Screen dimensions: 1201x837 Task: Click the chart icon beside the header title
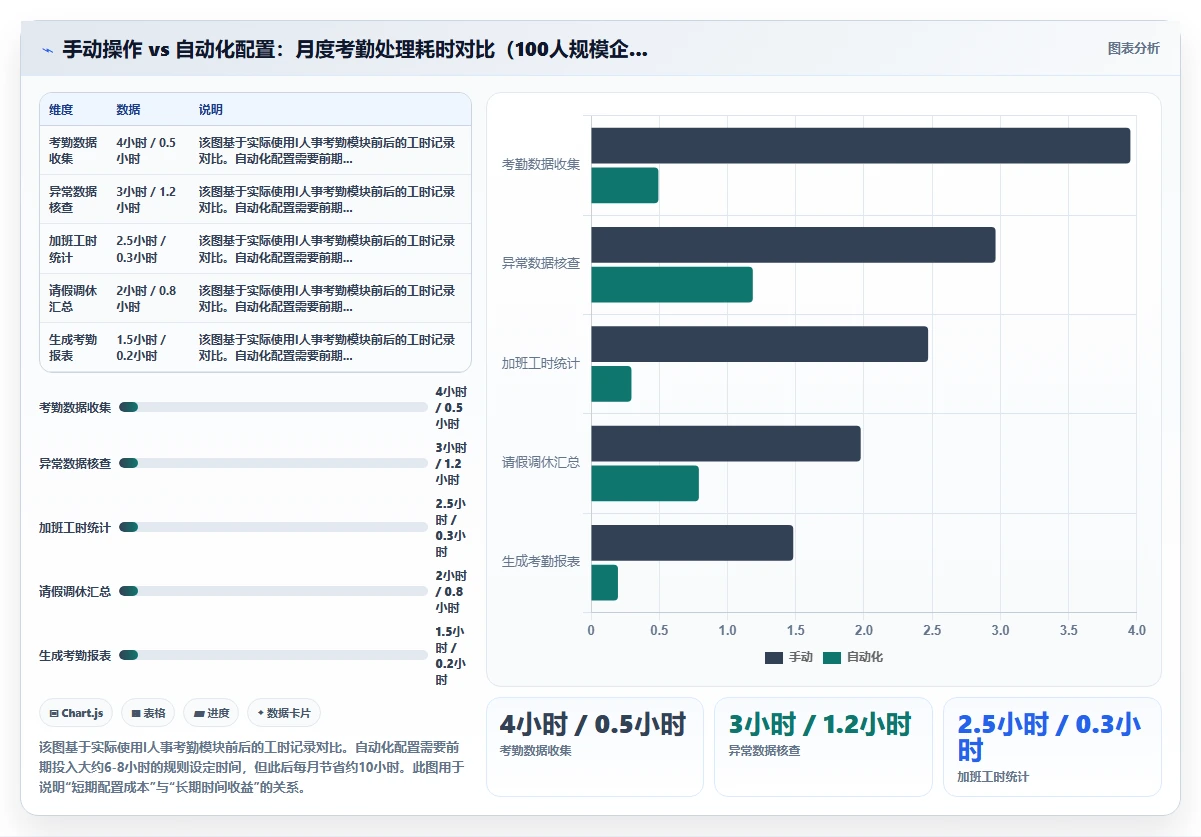point(48,50)
